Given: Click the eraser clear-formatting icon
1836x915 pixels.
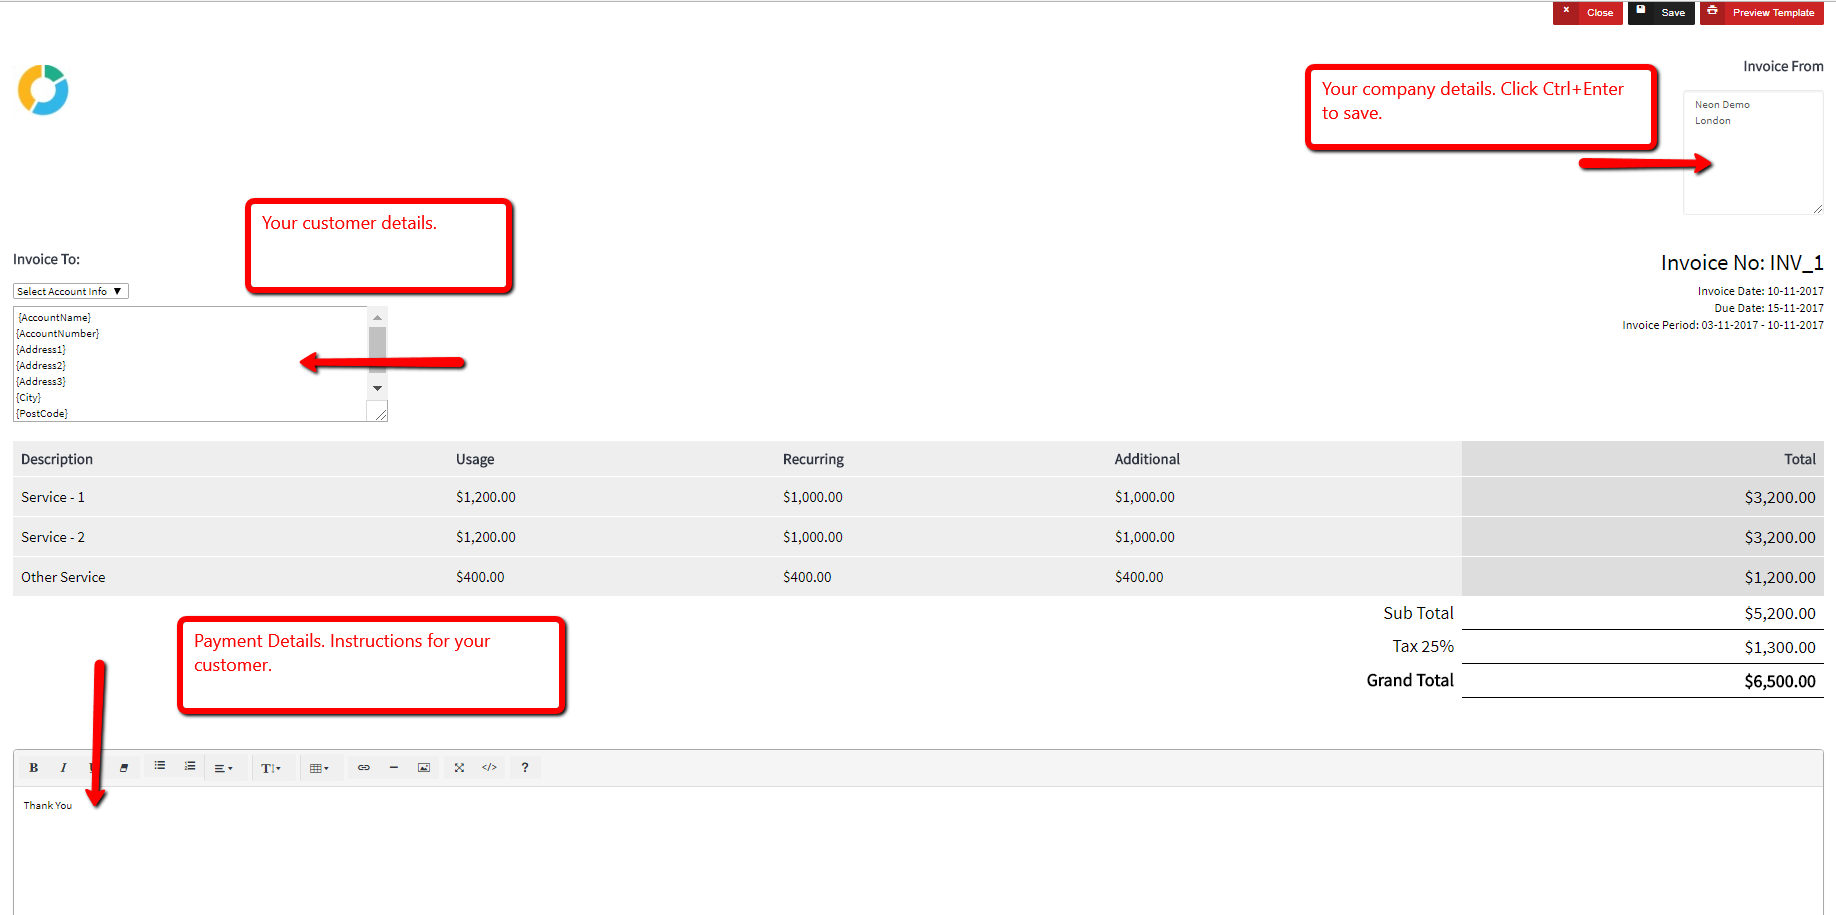Looking at the screenshot, I should point(124,768).
